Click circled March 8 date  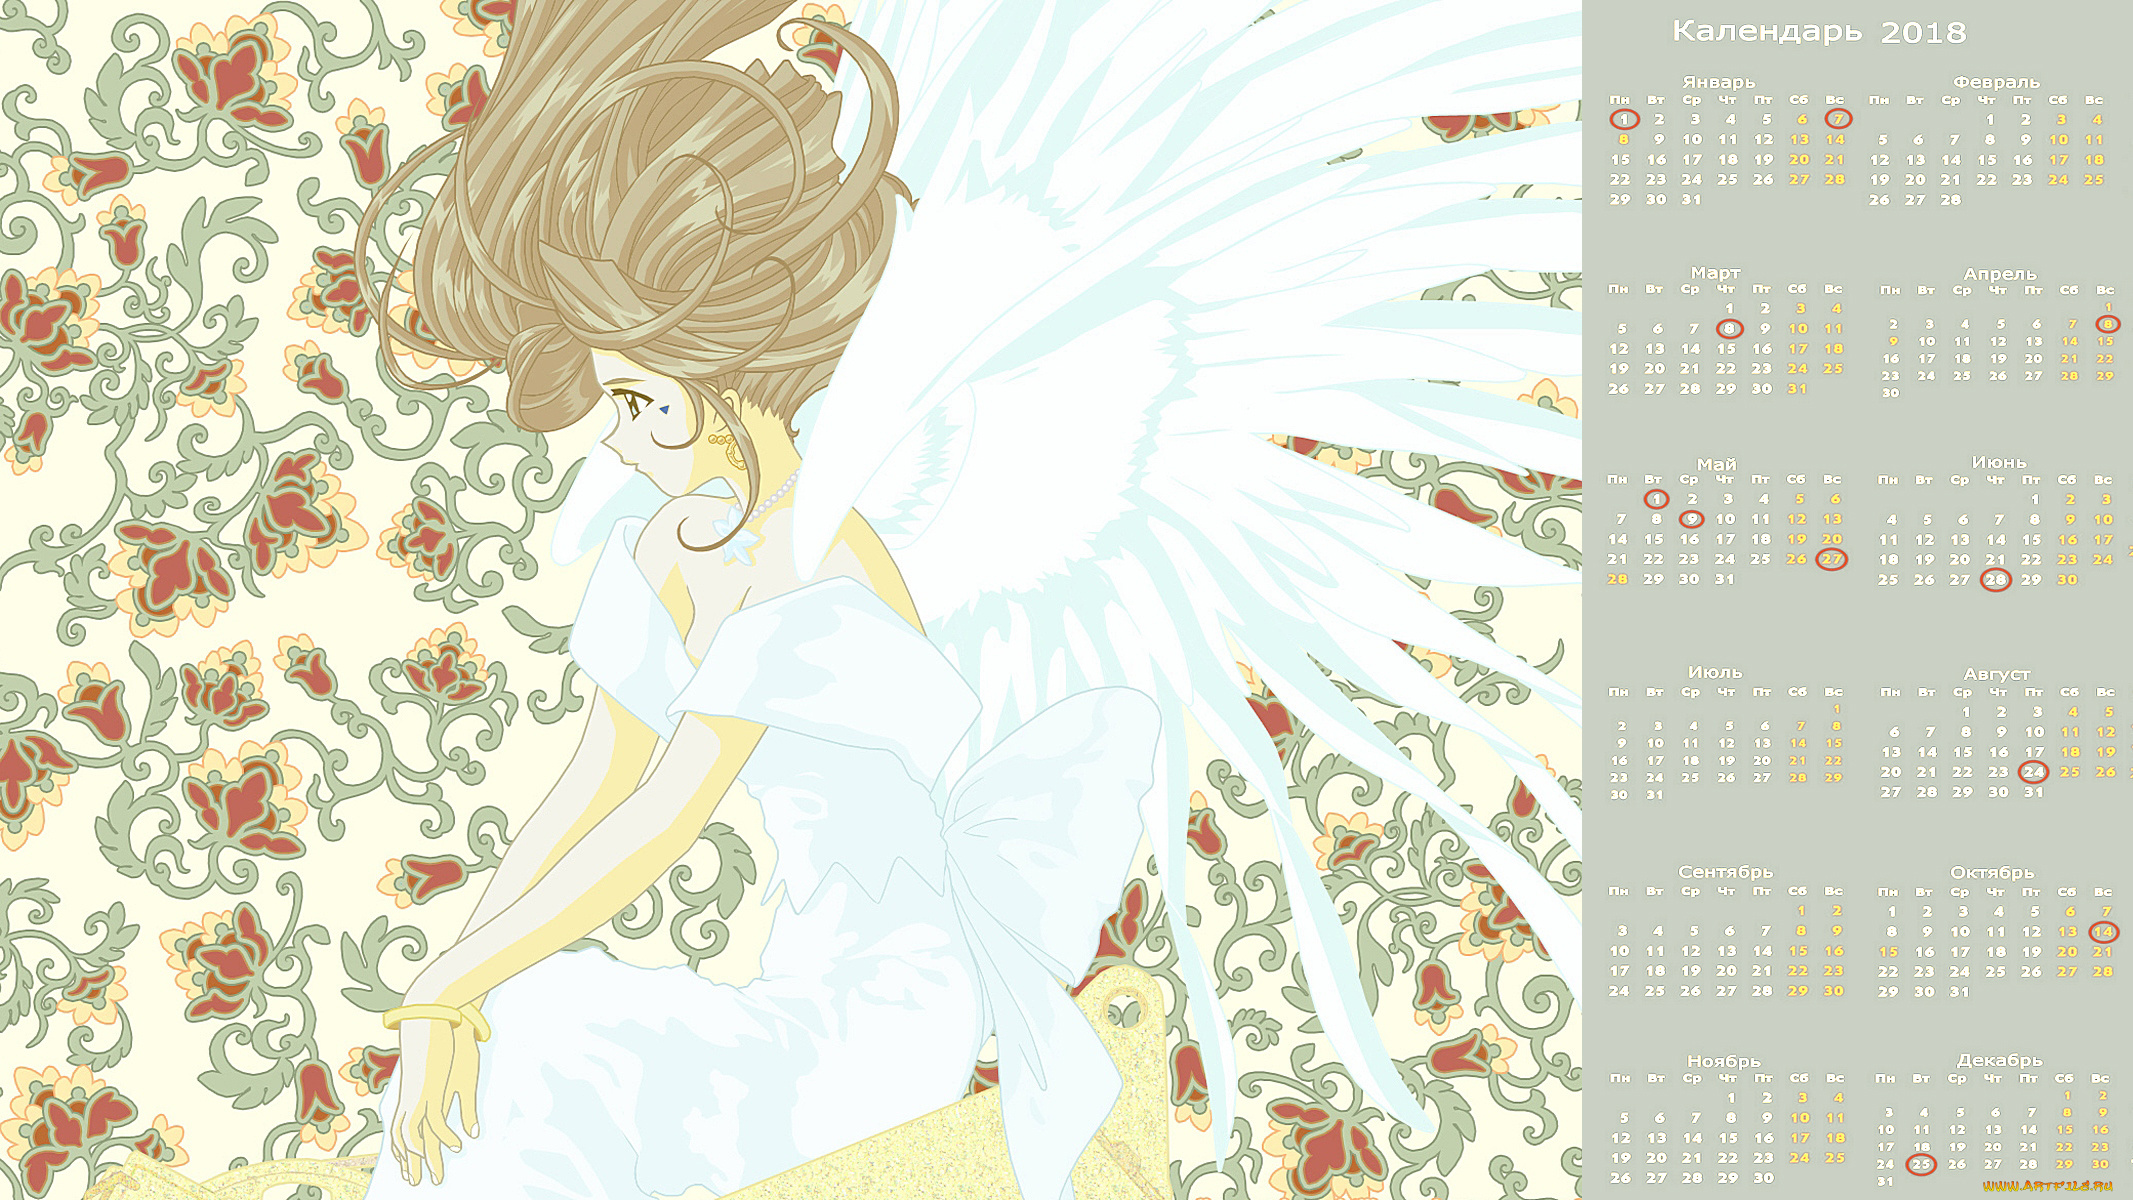[x=1729, y=328]
